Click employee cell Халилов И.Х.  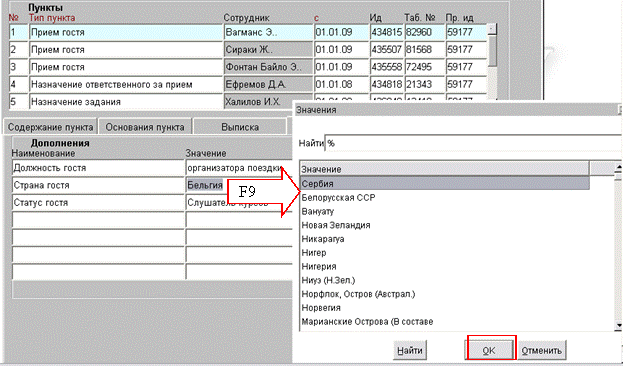[x=259, y=101]
